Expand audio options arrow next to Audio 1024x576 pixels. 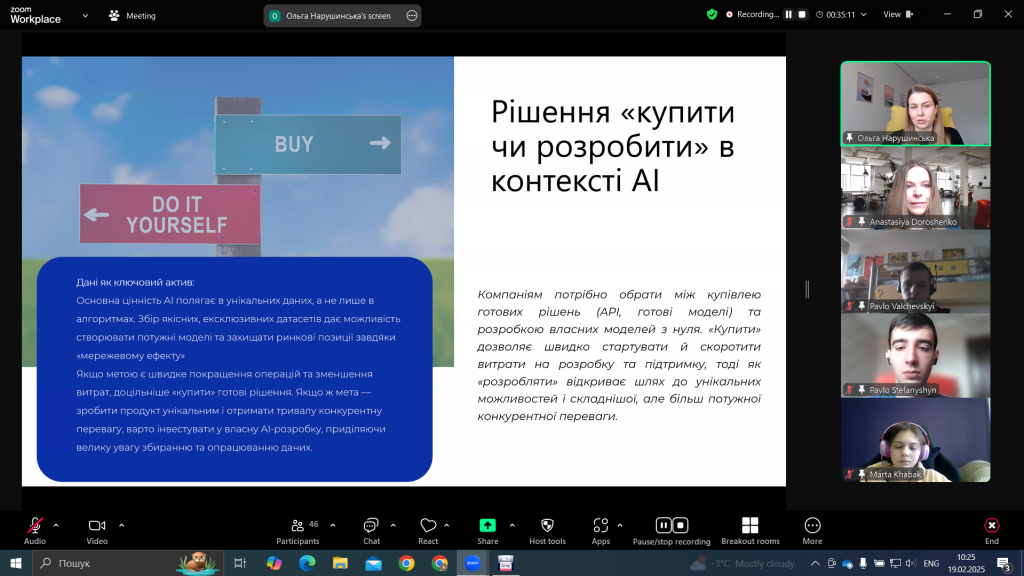point(56,525)
